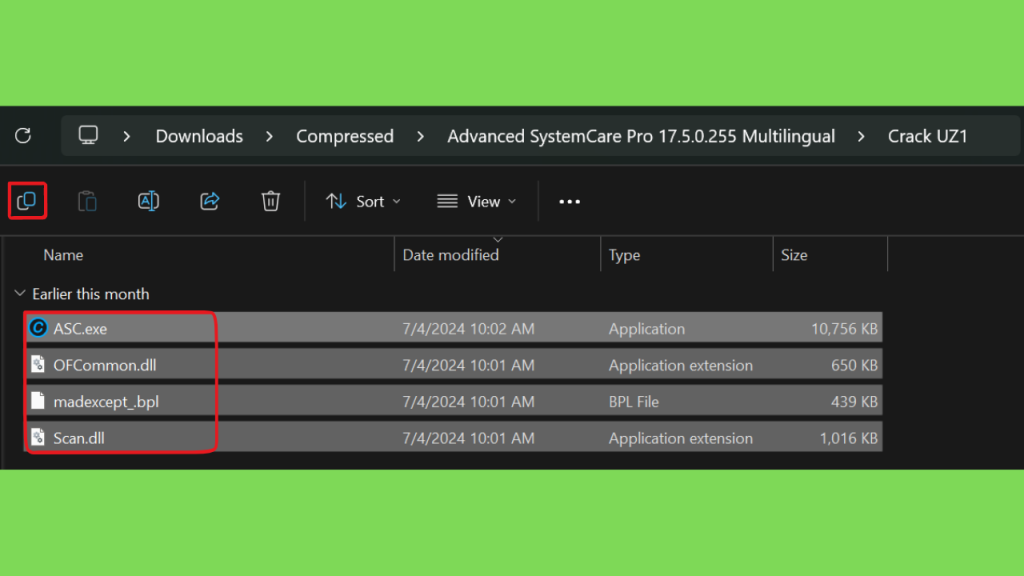Click the This PC monitor icon
Screen dimensions: 1024x576
click(88, 135)
